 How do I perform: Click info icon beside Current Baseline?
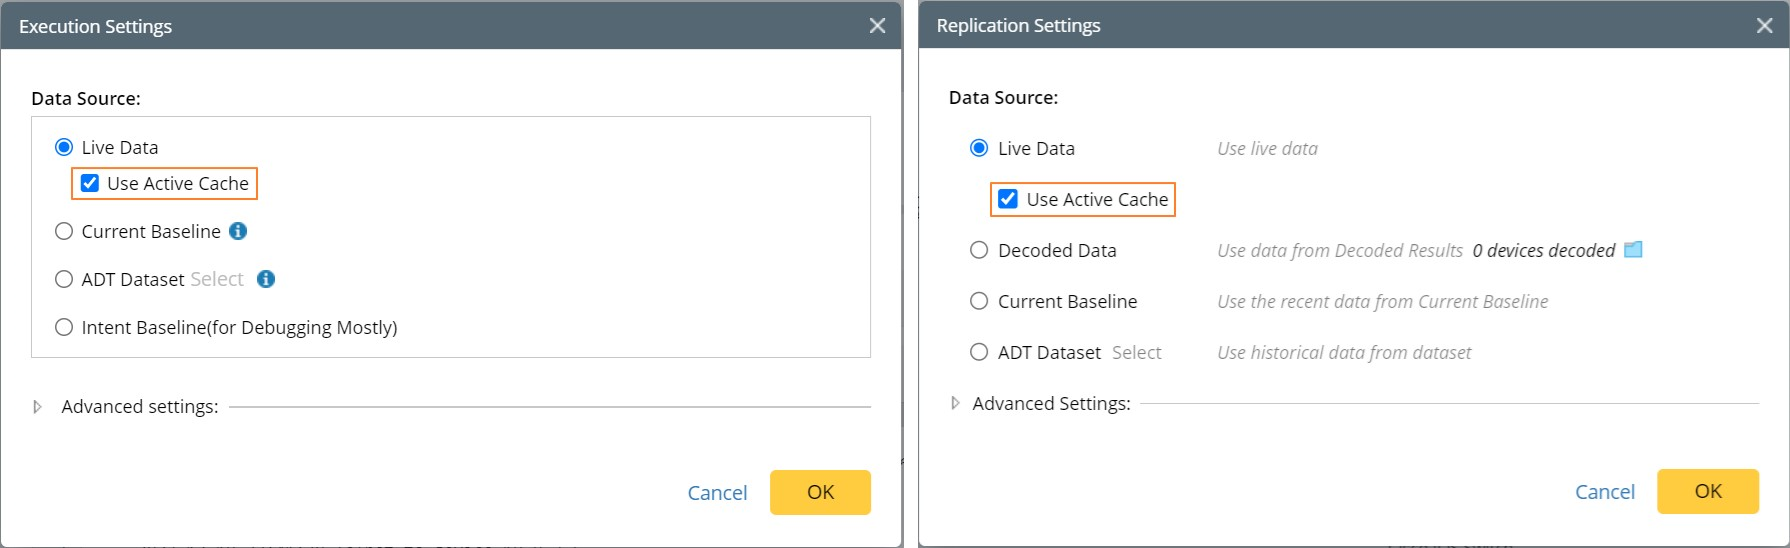coord(238,231)
